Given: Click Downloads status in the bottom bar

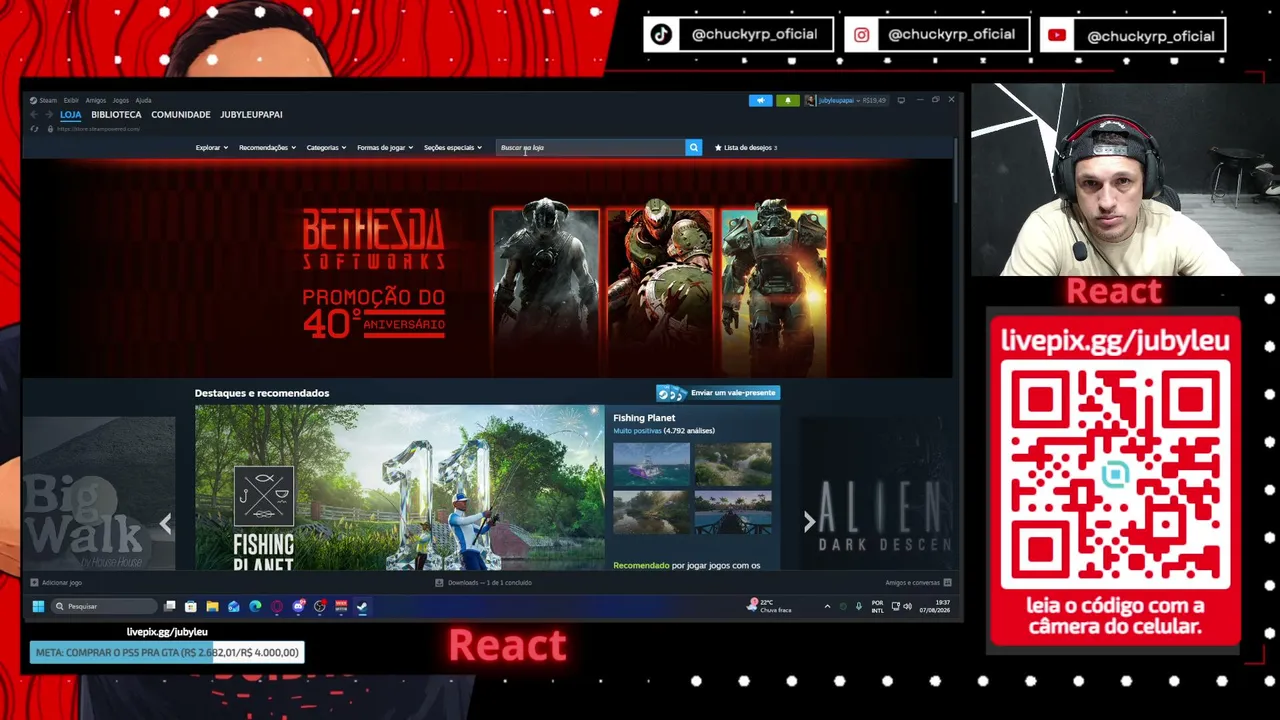Looking at the screenshot, I should (x=484, y=582).
